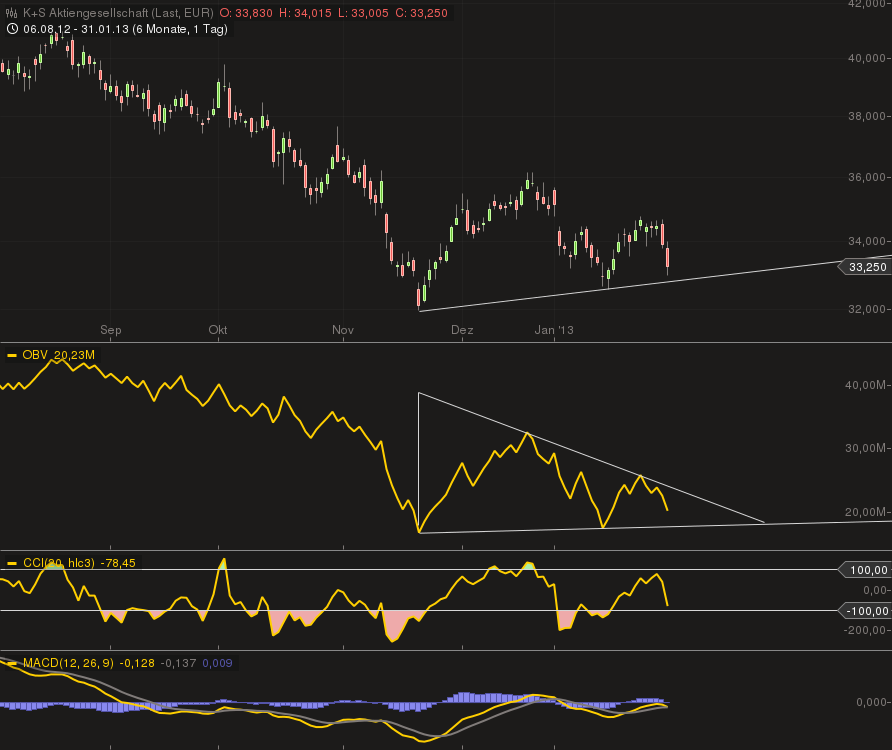892x750 pixels.
Task: Click the 32,000 price axis label
Action: (x=867, y=310)
